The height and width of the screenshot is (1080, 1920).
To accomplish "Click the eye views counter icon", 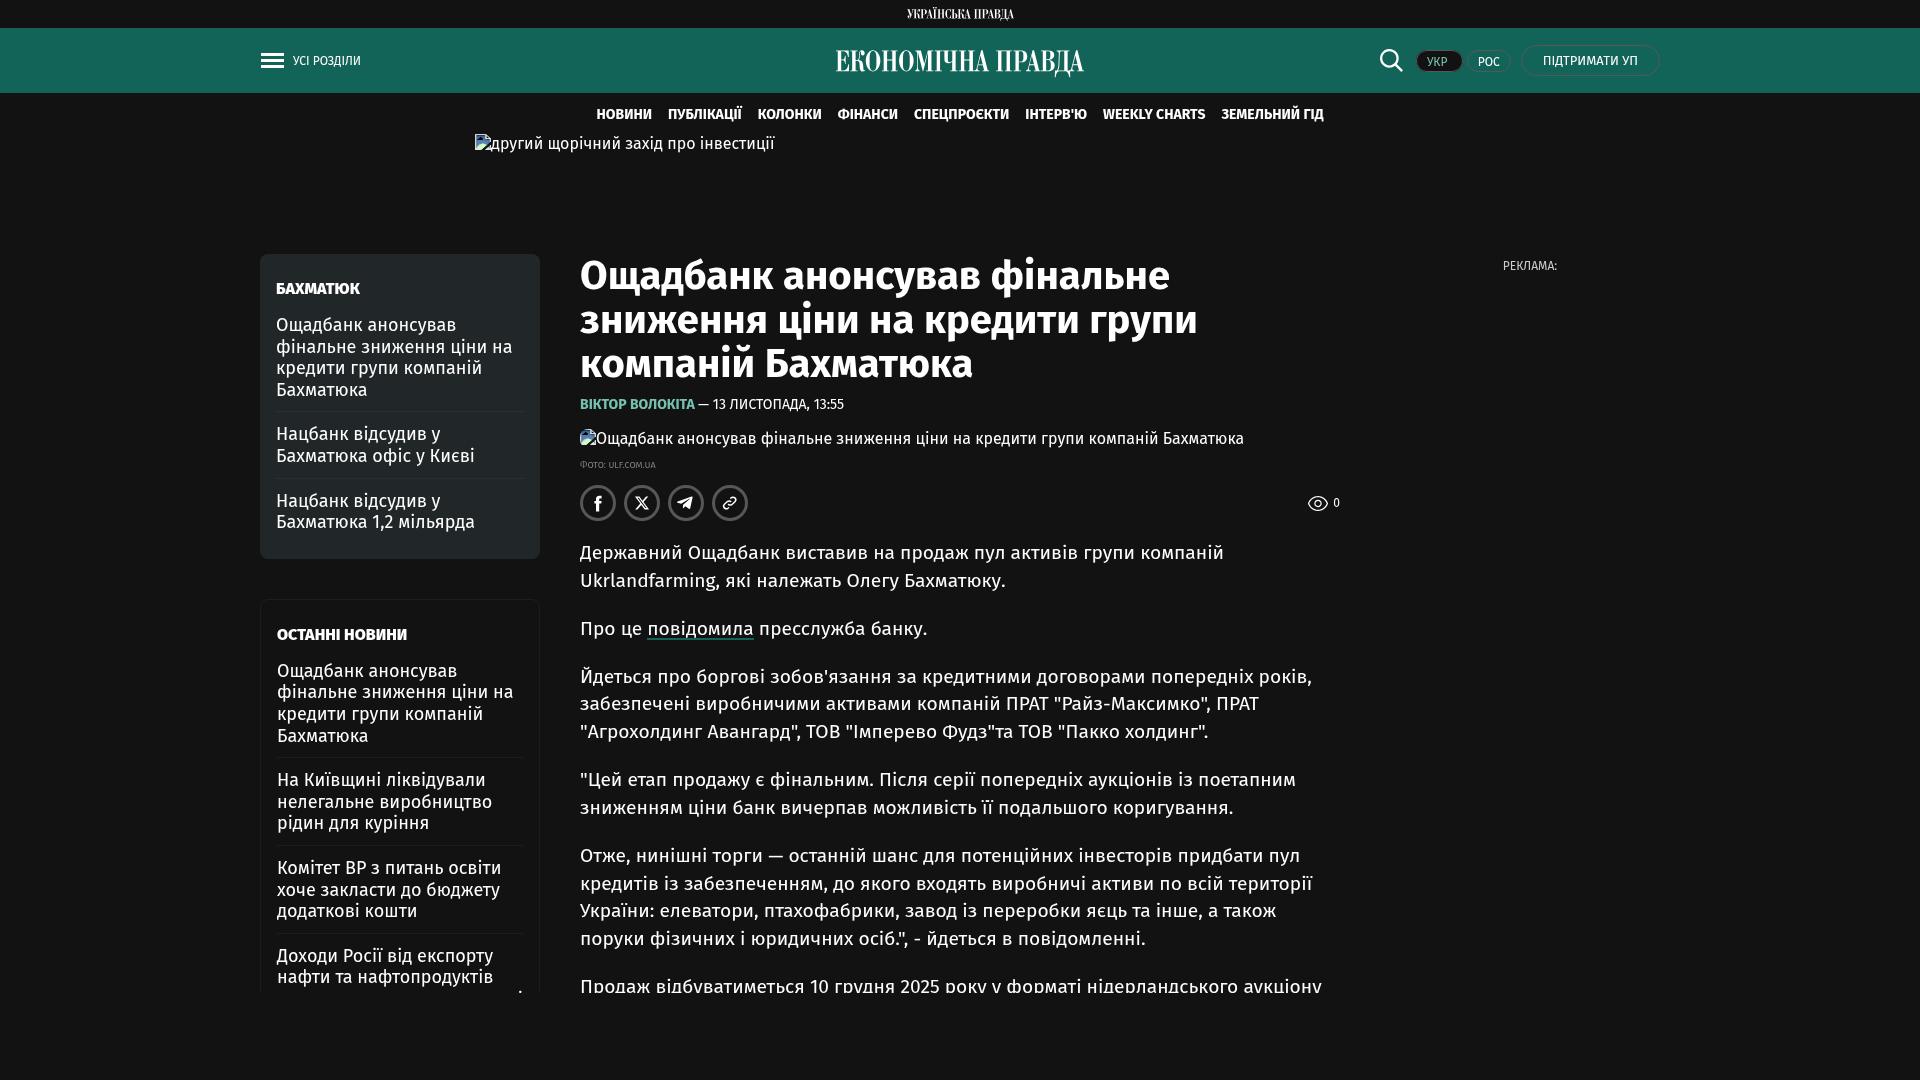I will click(x=1318, y=504).
